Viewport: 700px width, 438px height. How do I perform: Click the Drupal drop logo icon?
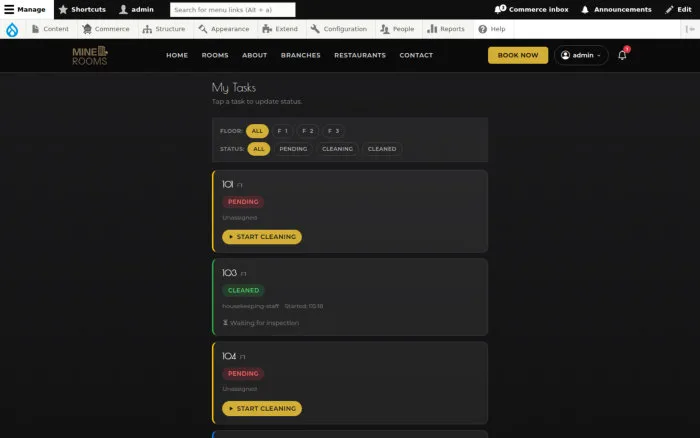pyautogui.click(x=12, y=29)
